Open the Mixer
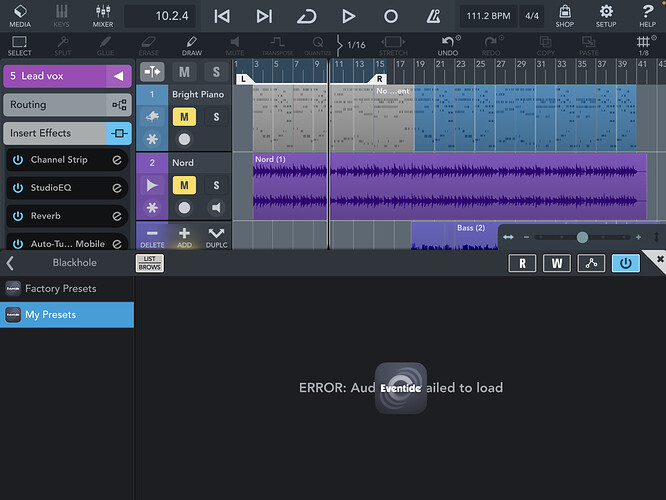This screenshot has width=666, height=500. (103, 16)
